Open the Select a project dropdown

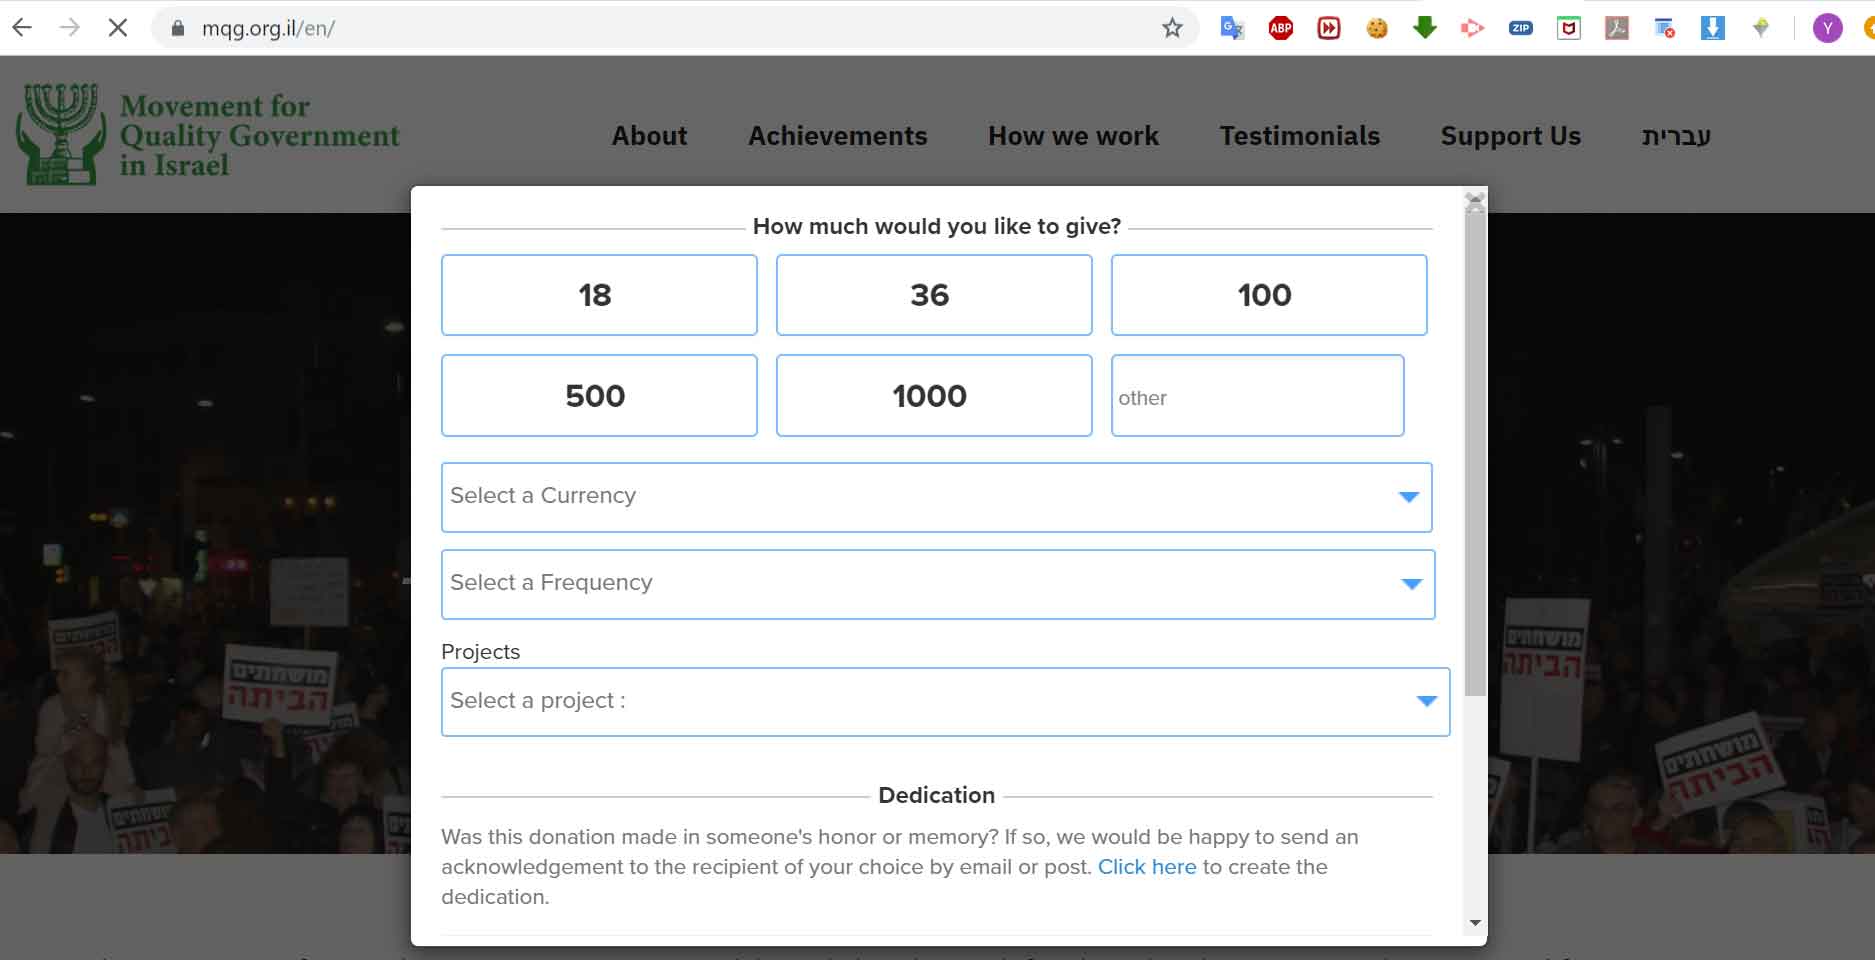pos(945,702)
